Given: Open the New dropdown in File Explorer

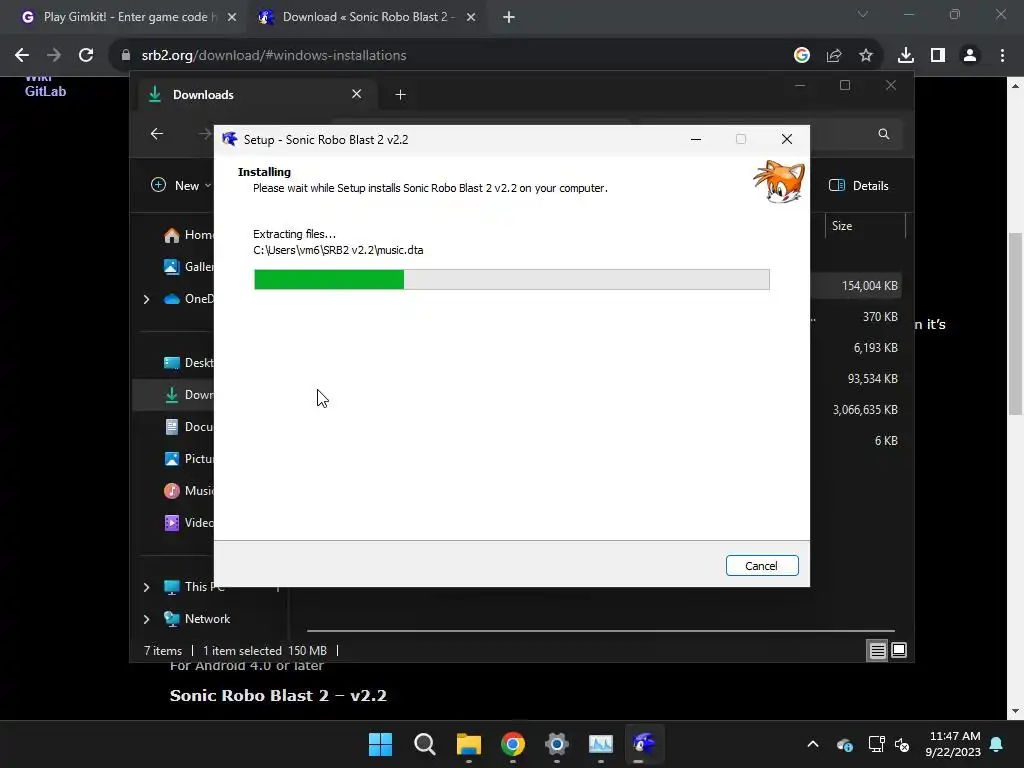Looking at the screenshot, I should pos(181,185).
